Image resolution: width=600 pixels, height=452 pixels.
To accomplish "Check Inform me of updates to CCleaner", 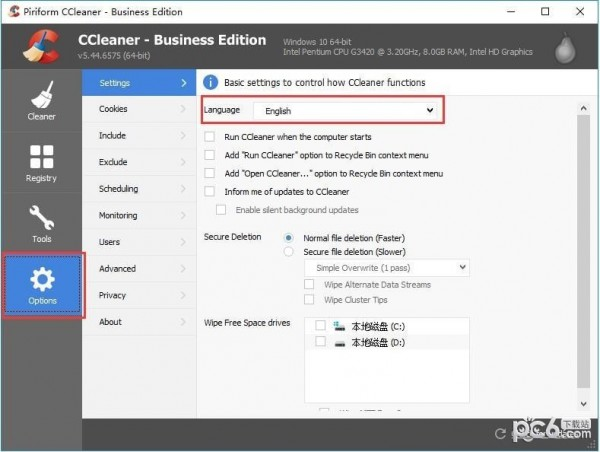I will point(210,191).
